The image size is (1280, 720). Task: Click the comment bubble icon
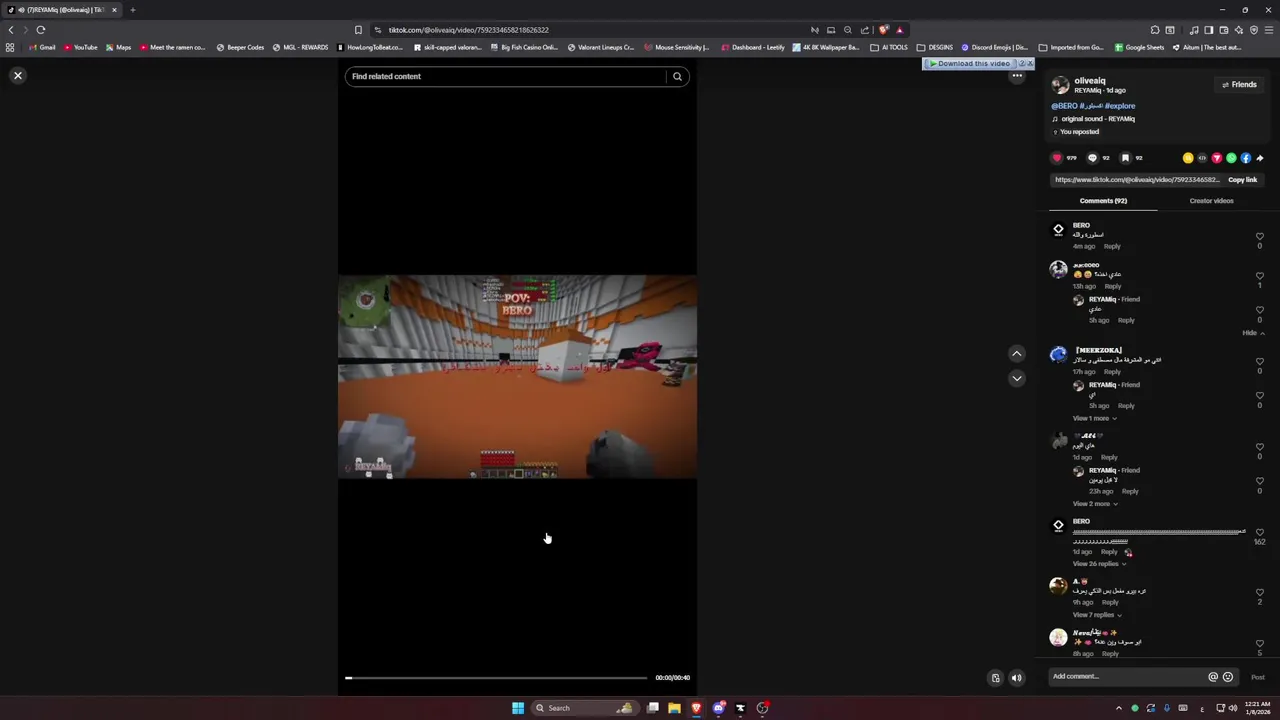[x=1092, y=158]
